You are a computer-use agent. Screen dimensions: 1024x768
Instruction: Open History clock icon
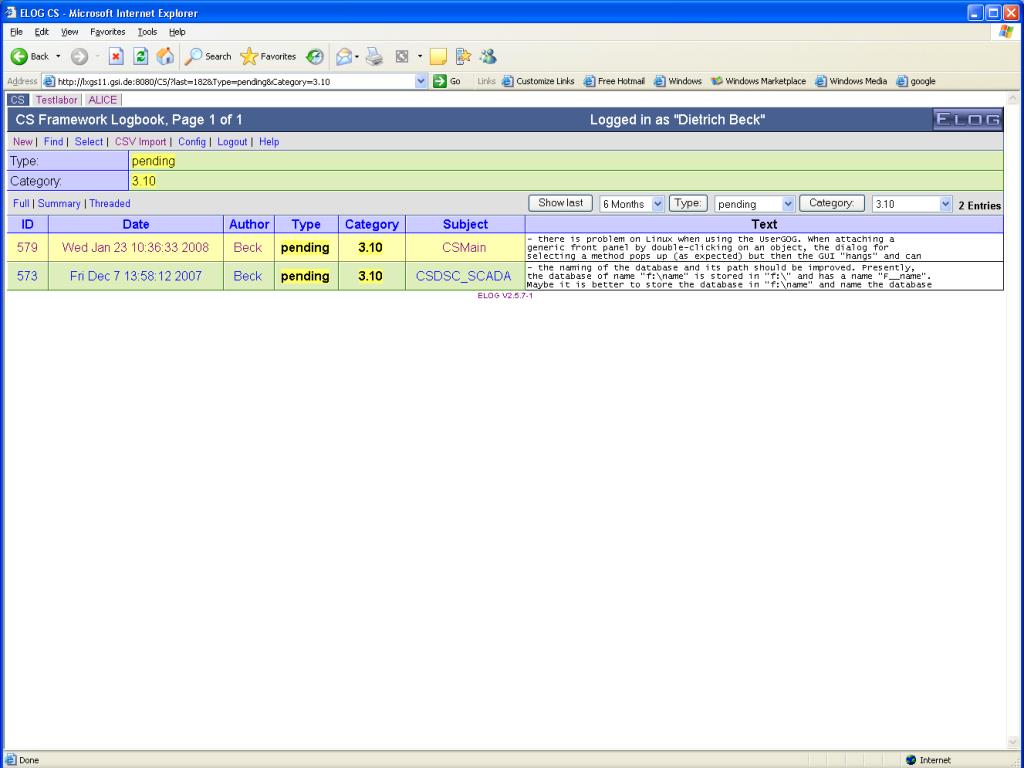click(x=315, y=57)
